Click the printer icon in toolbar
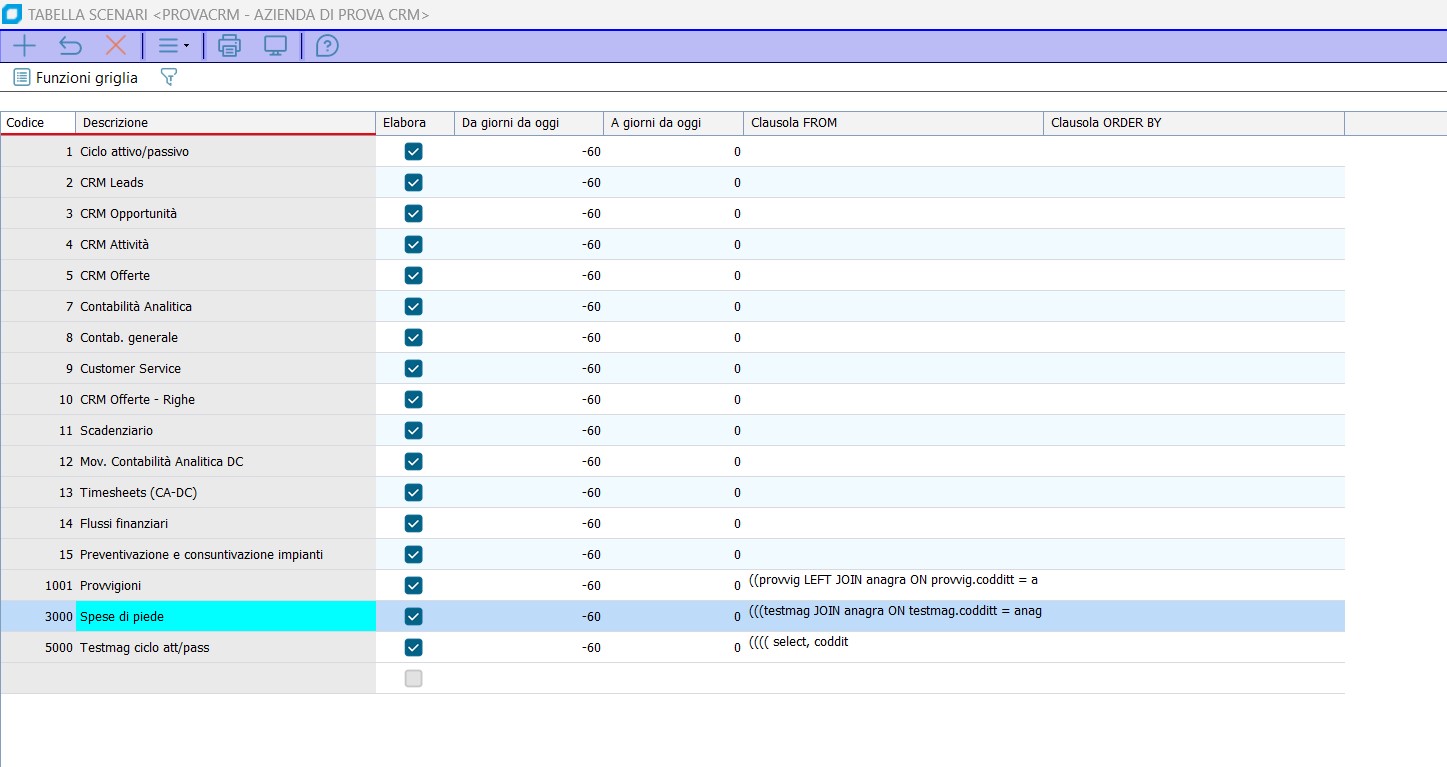This screenshot has width=1447, height=767. pyautogui.click(x=229, y=46)
